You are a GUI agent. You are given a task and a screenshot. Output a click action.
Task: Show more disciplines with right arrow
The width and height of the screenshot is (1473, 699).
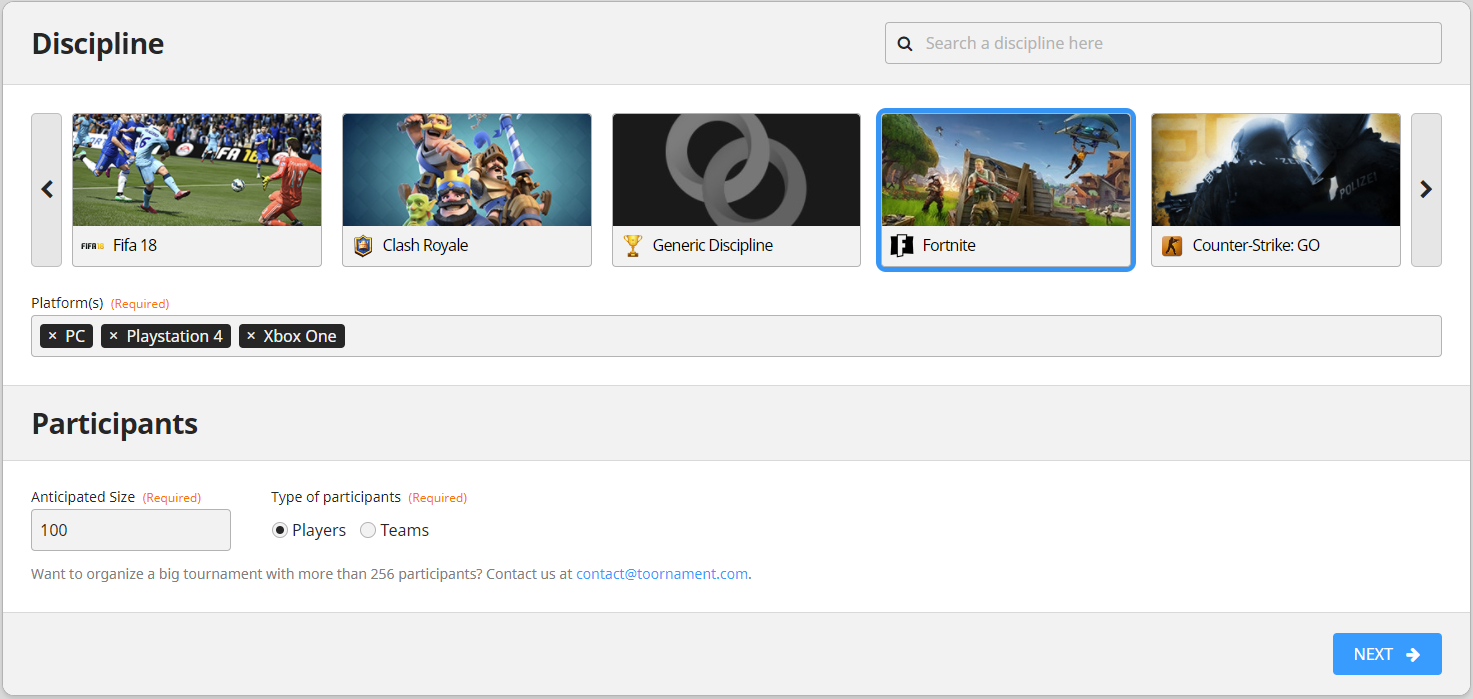1426,190
